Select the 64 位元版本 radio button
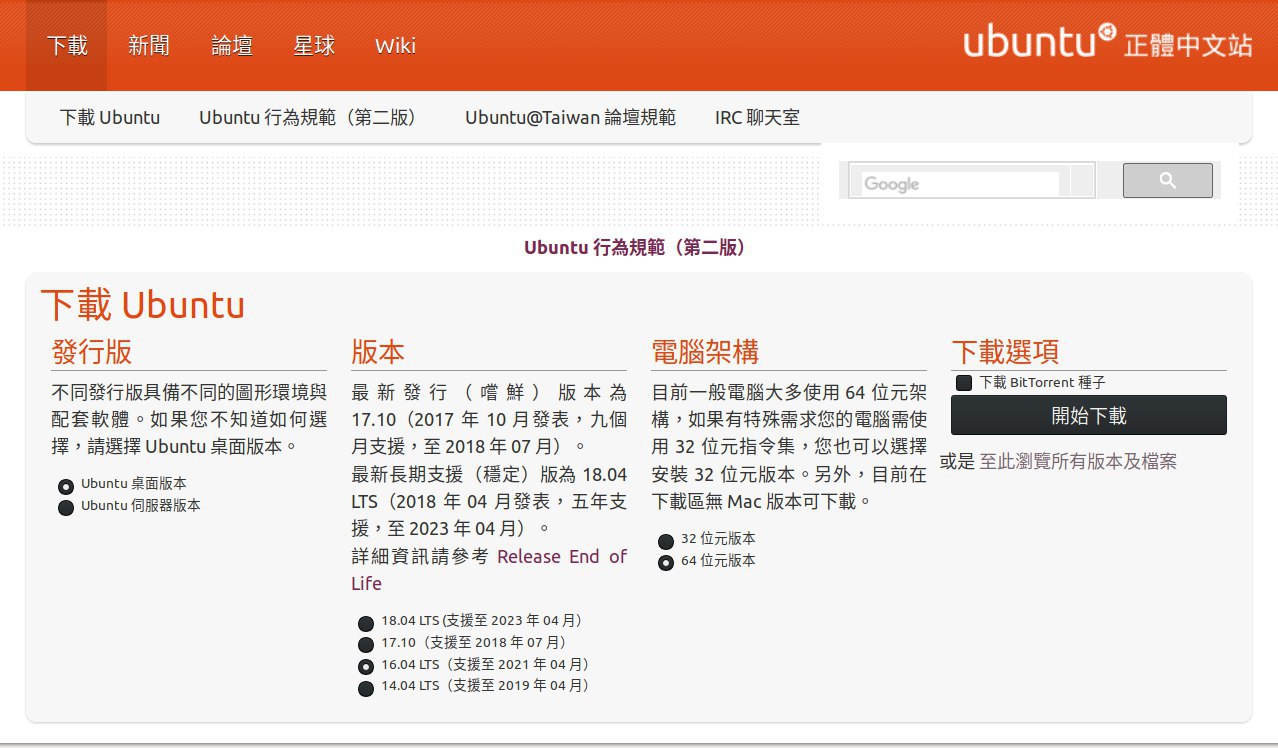1278x748 pixels. coord(666,563)
